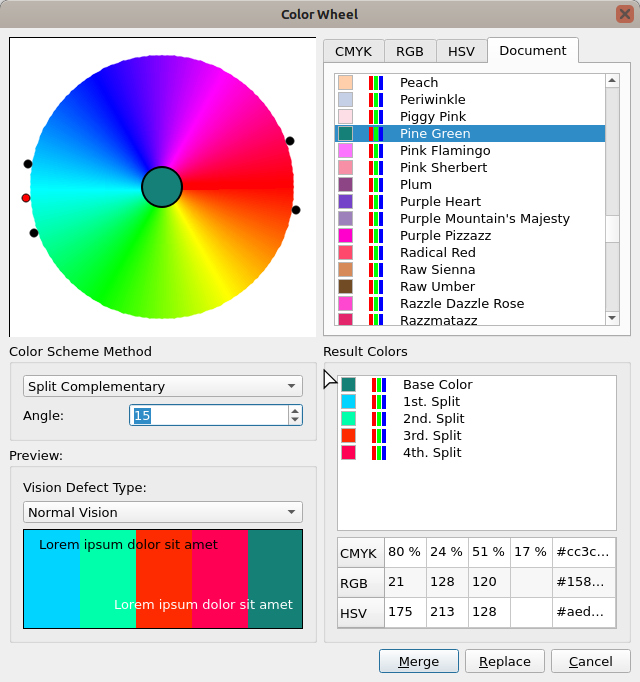The image size is (640, 682).
Task: Switch to the CMYK tab
Action: tap(354, 52)
